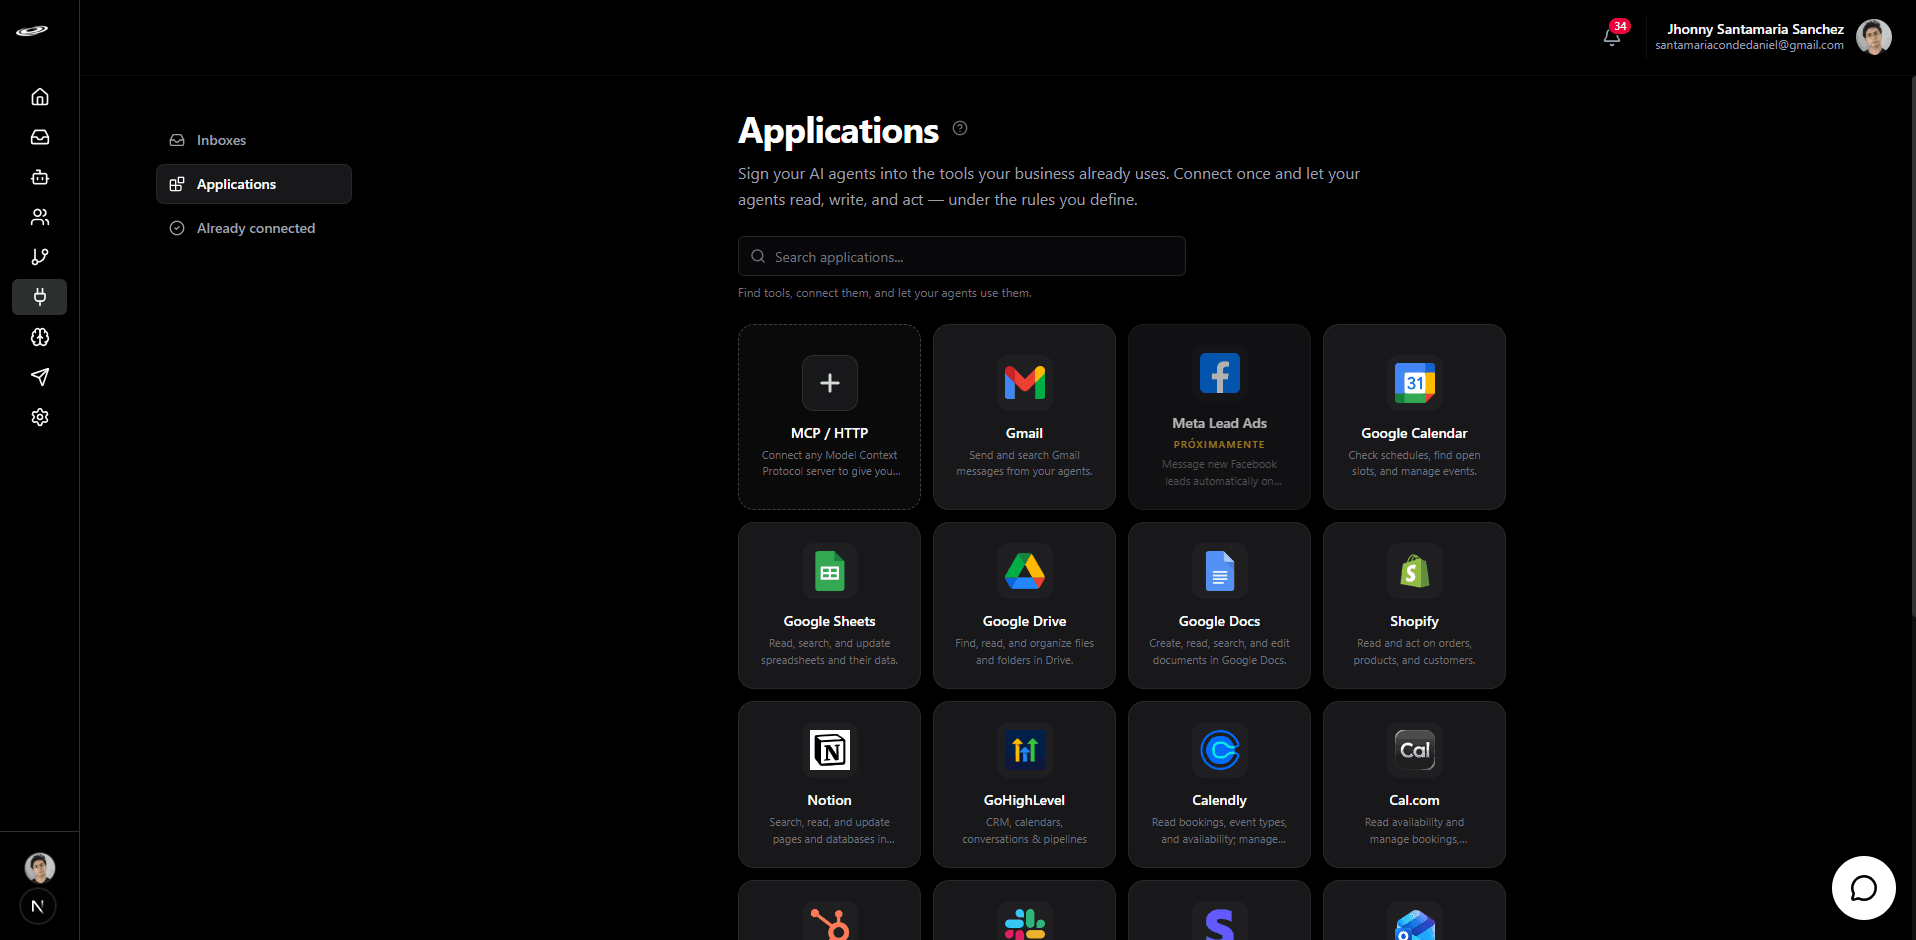Go to Inboxes in the side menu
This screenshot has width=1916, height=940.
(254, 140)
